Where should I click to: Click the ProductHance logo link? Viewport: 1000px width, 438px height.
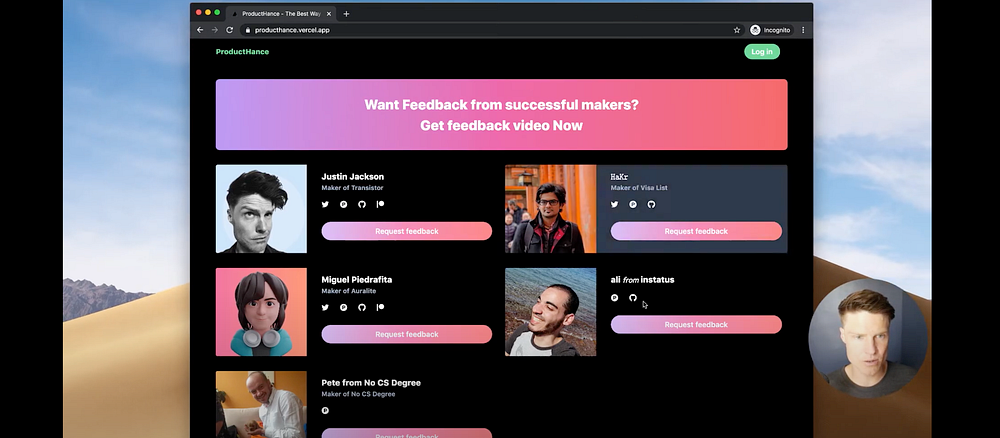(242, 52)
